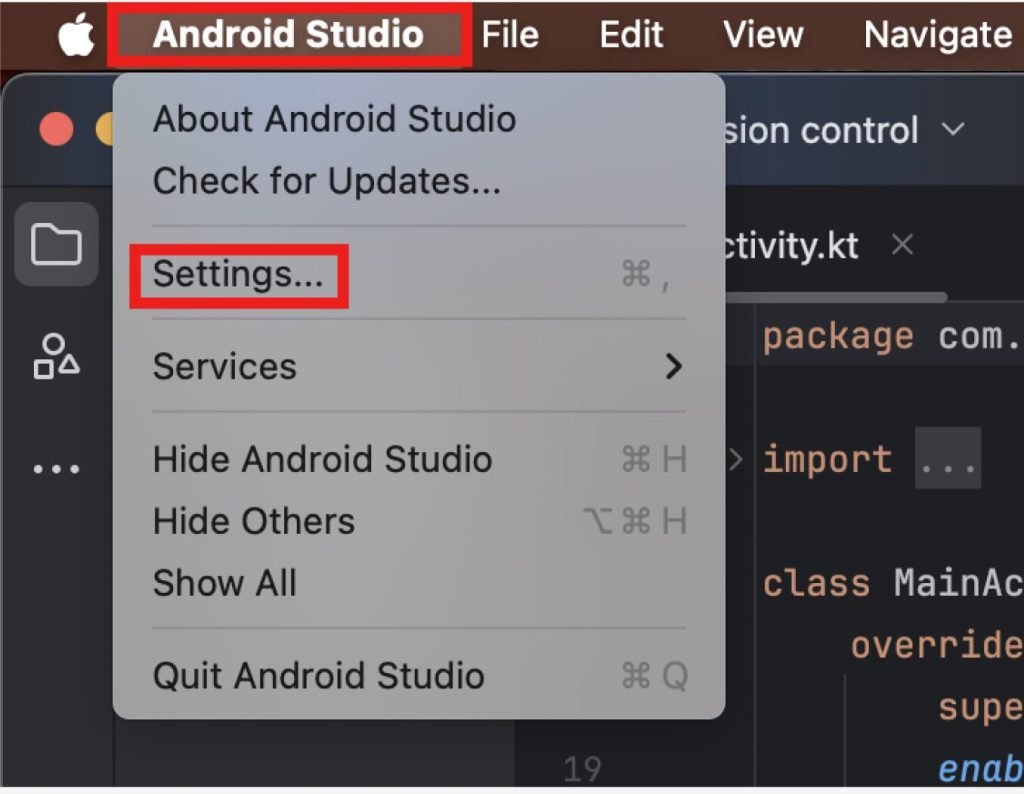Open the Resource Manager shapes icon
1024x794 pixels.
point(56,356)
